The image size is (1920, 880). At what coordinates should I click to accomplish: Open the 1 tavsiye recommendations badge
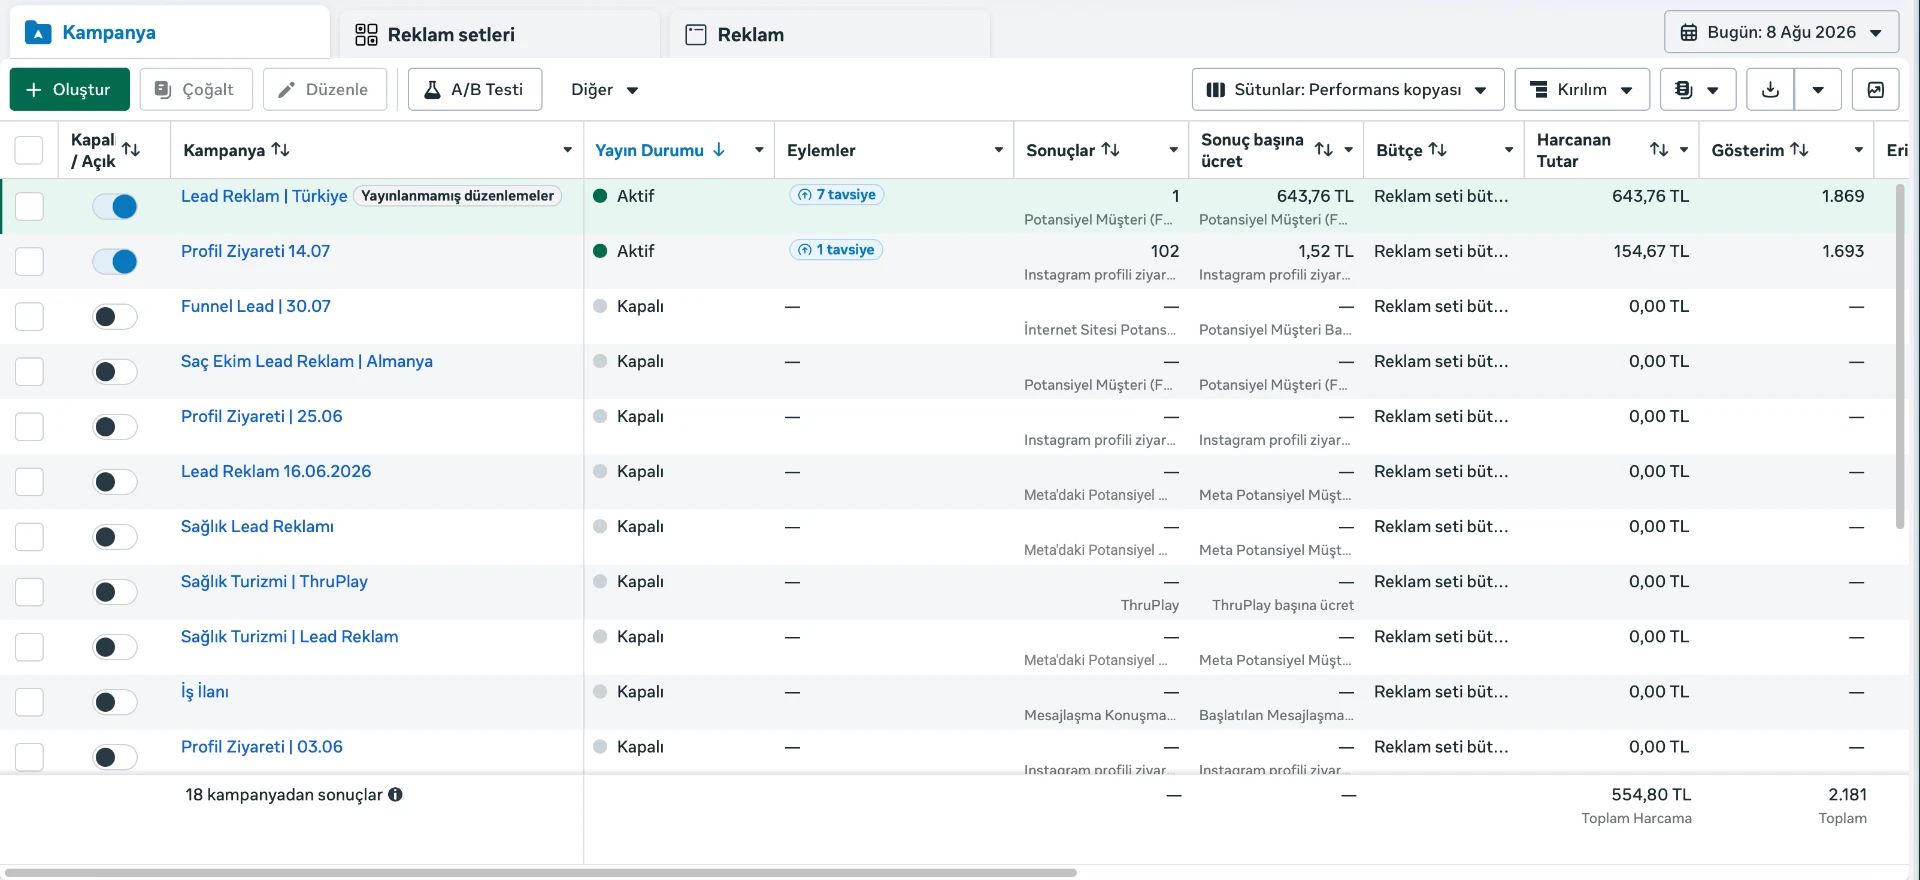tap(836, 250)
